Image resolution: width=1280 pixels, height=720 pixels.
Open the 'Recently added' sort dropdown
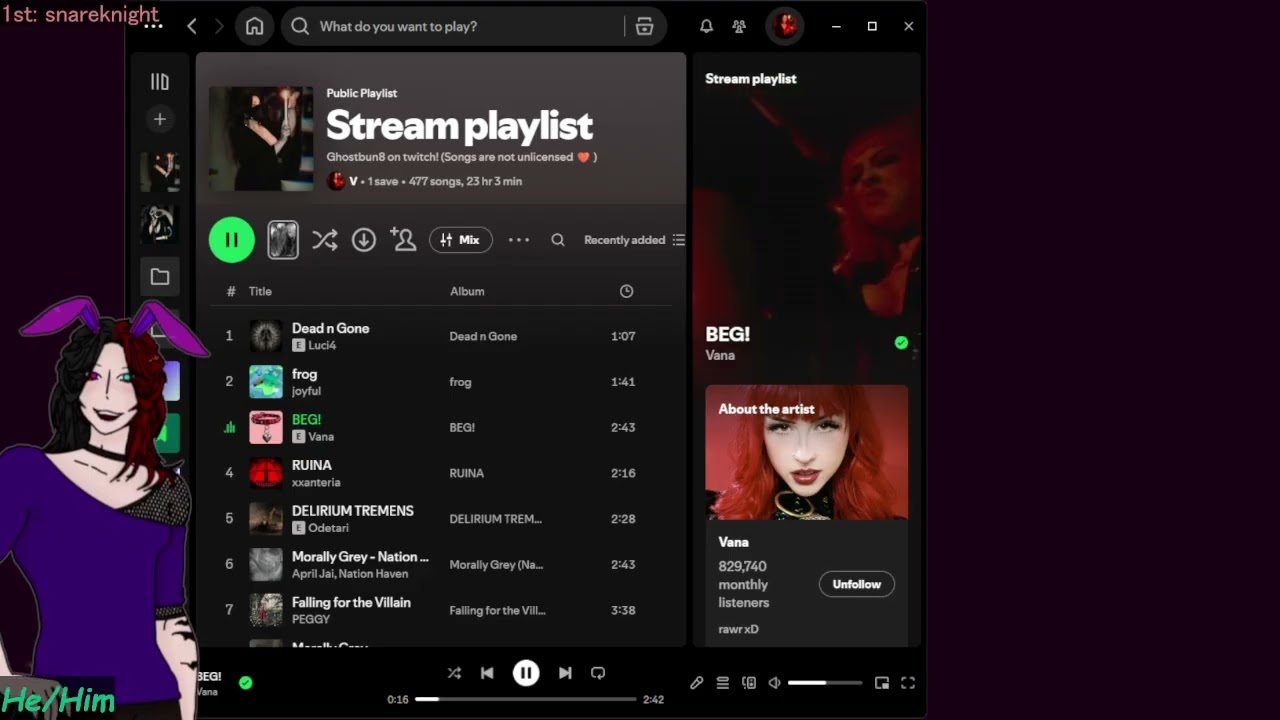pos(634,240)
